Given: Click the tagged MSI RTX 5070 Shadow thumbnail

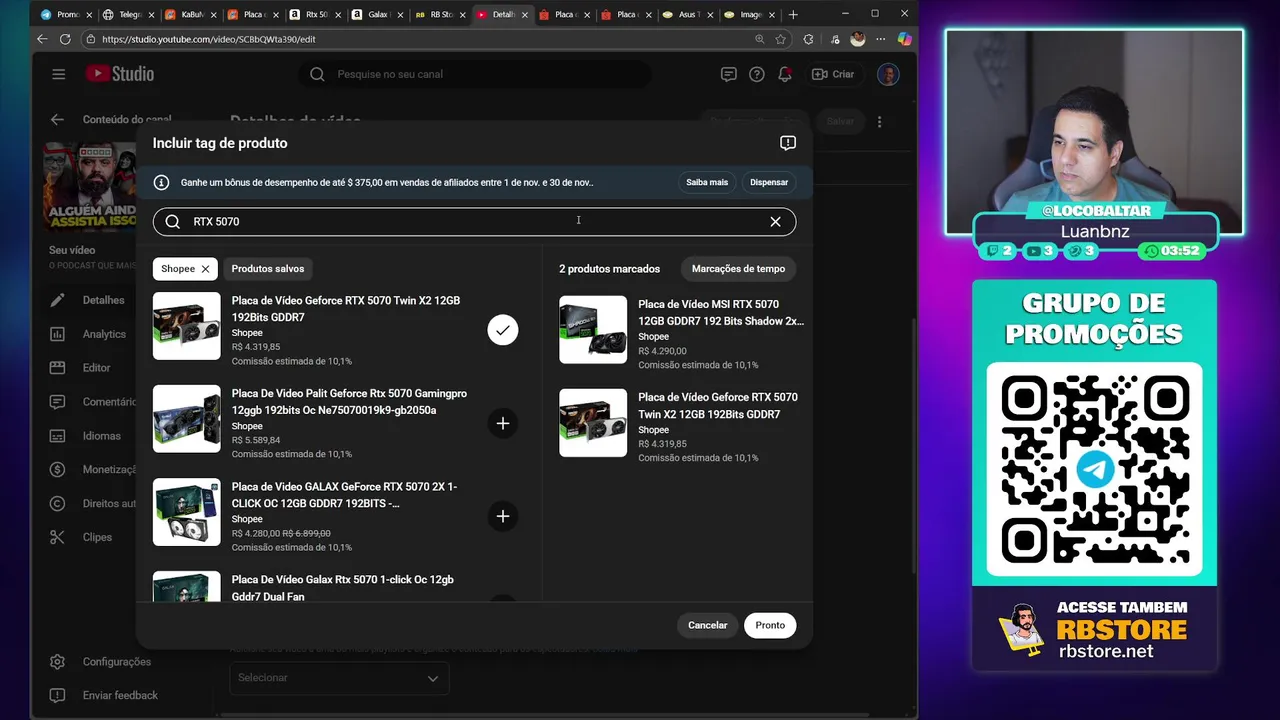Looking at the screenshot, I should [593, 330].
